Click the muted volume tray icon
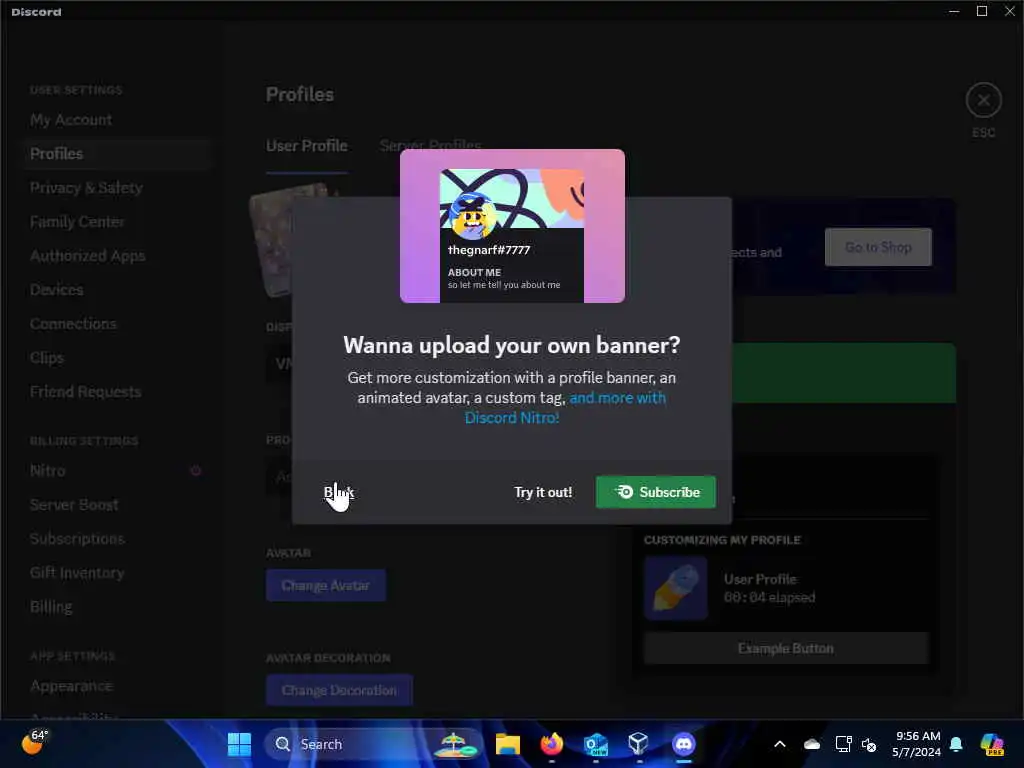 pyautogui.click(x=869, y=744)
